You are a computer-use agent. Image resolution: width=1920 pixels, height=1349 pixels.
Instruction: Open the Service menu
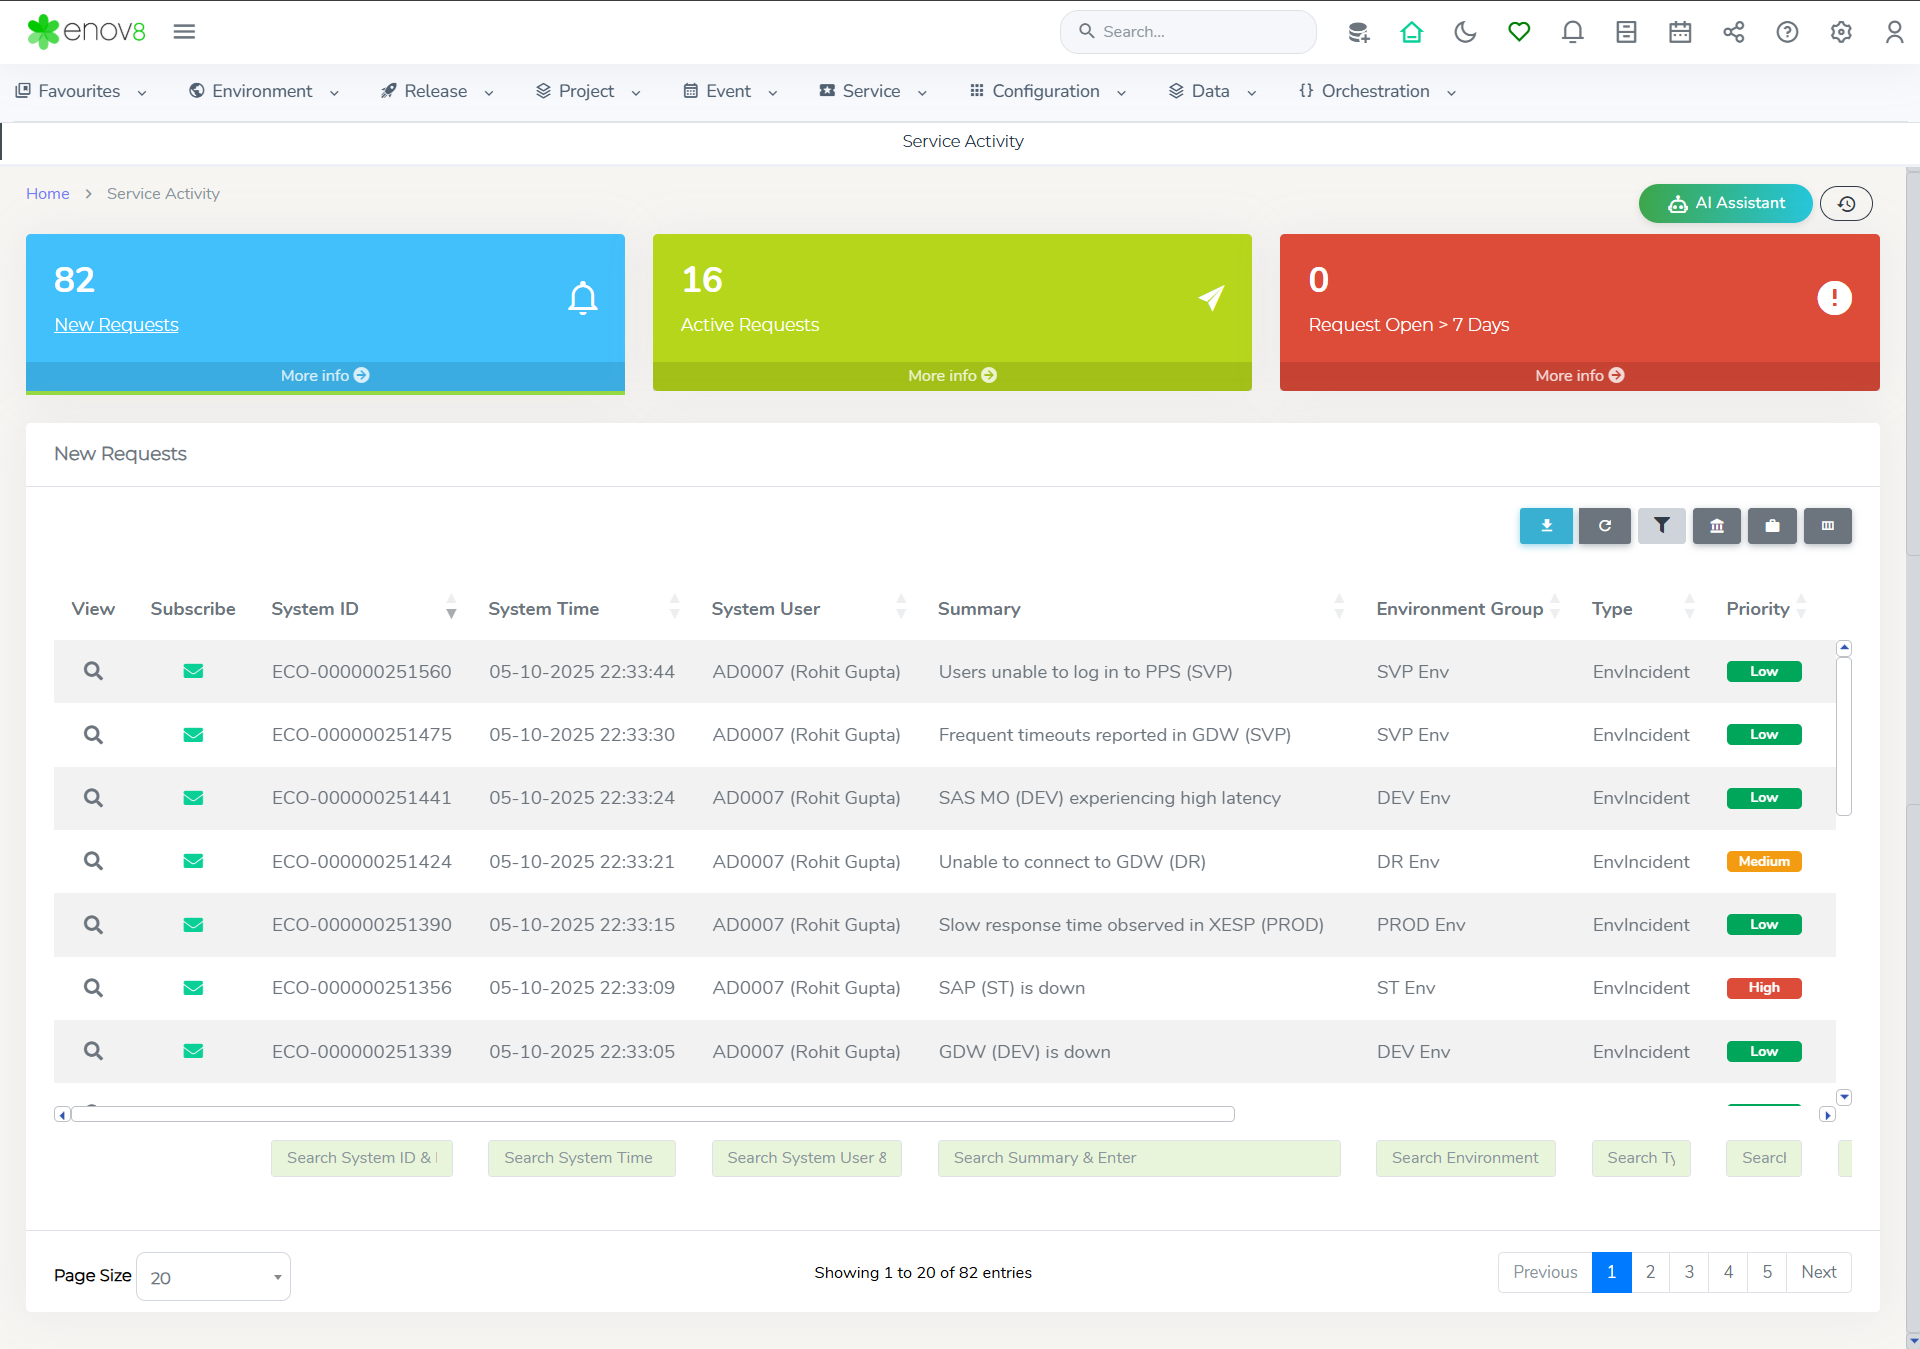tap(872, 91)
